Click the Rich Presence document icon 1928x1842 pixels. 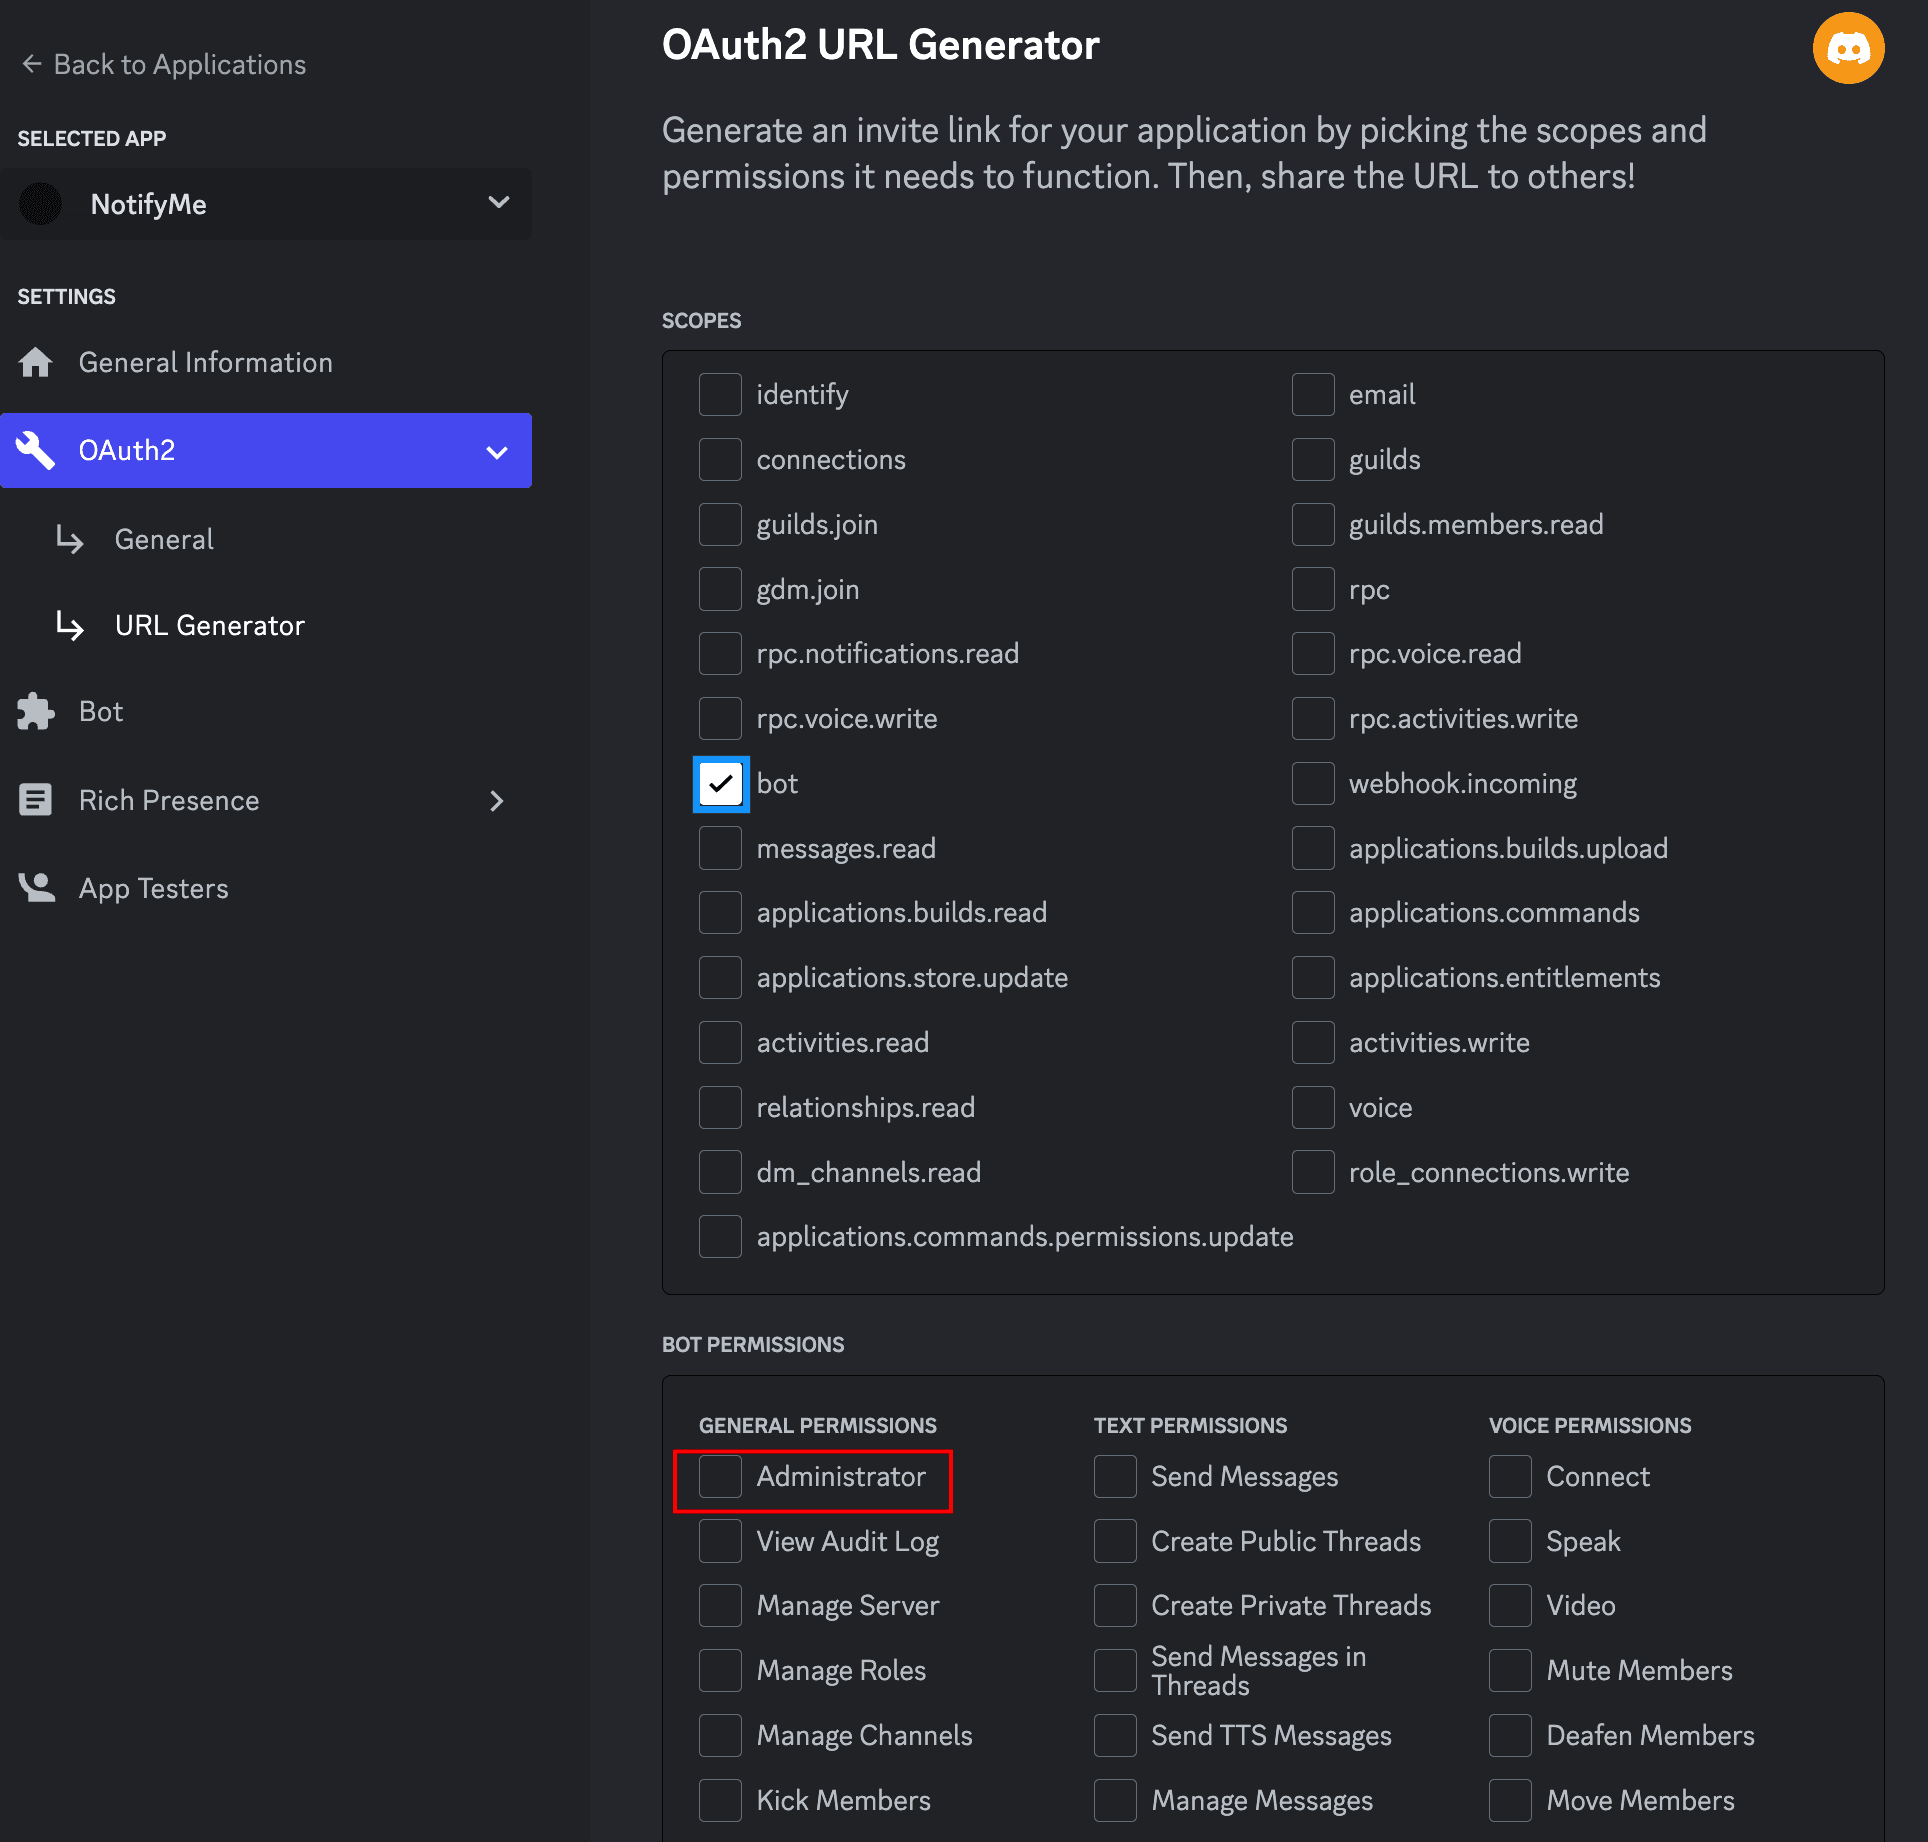[x=36, y=800]
